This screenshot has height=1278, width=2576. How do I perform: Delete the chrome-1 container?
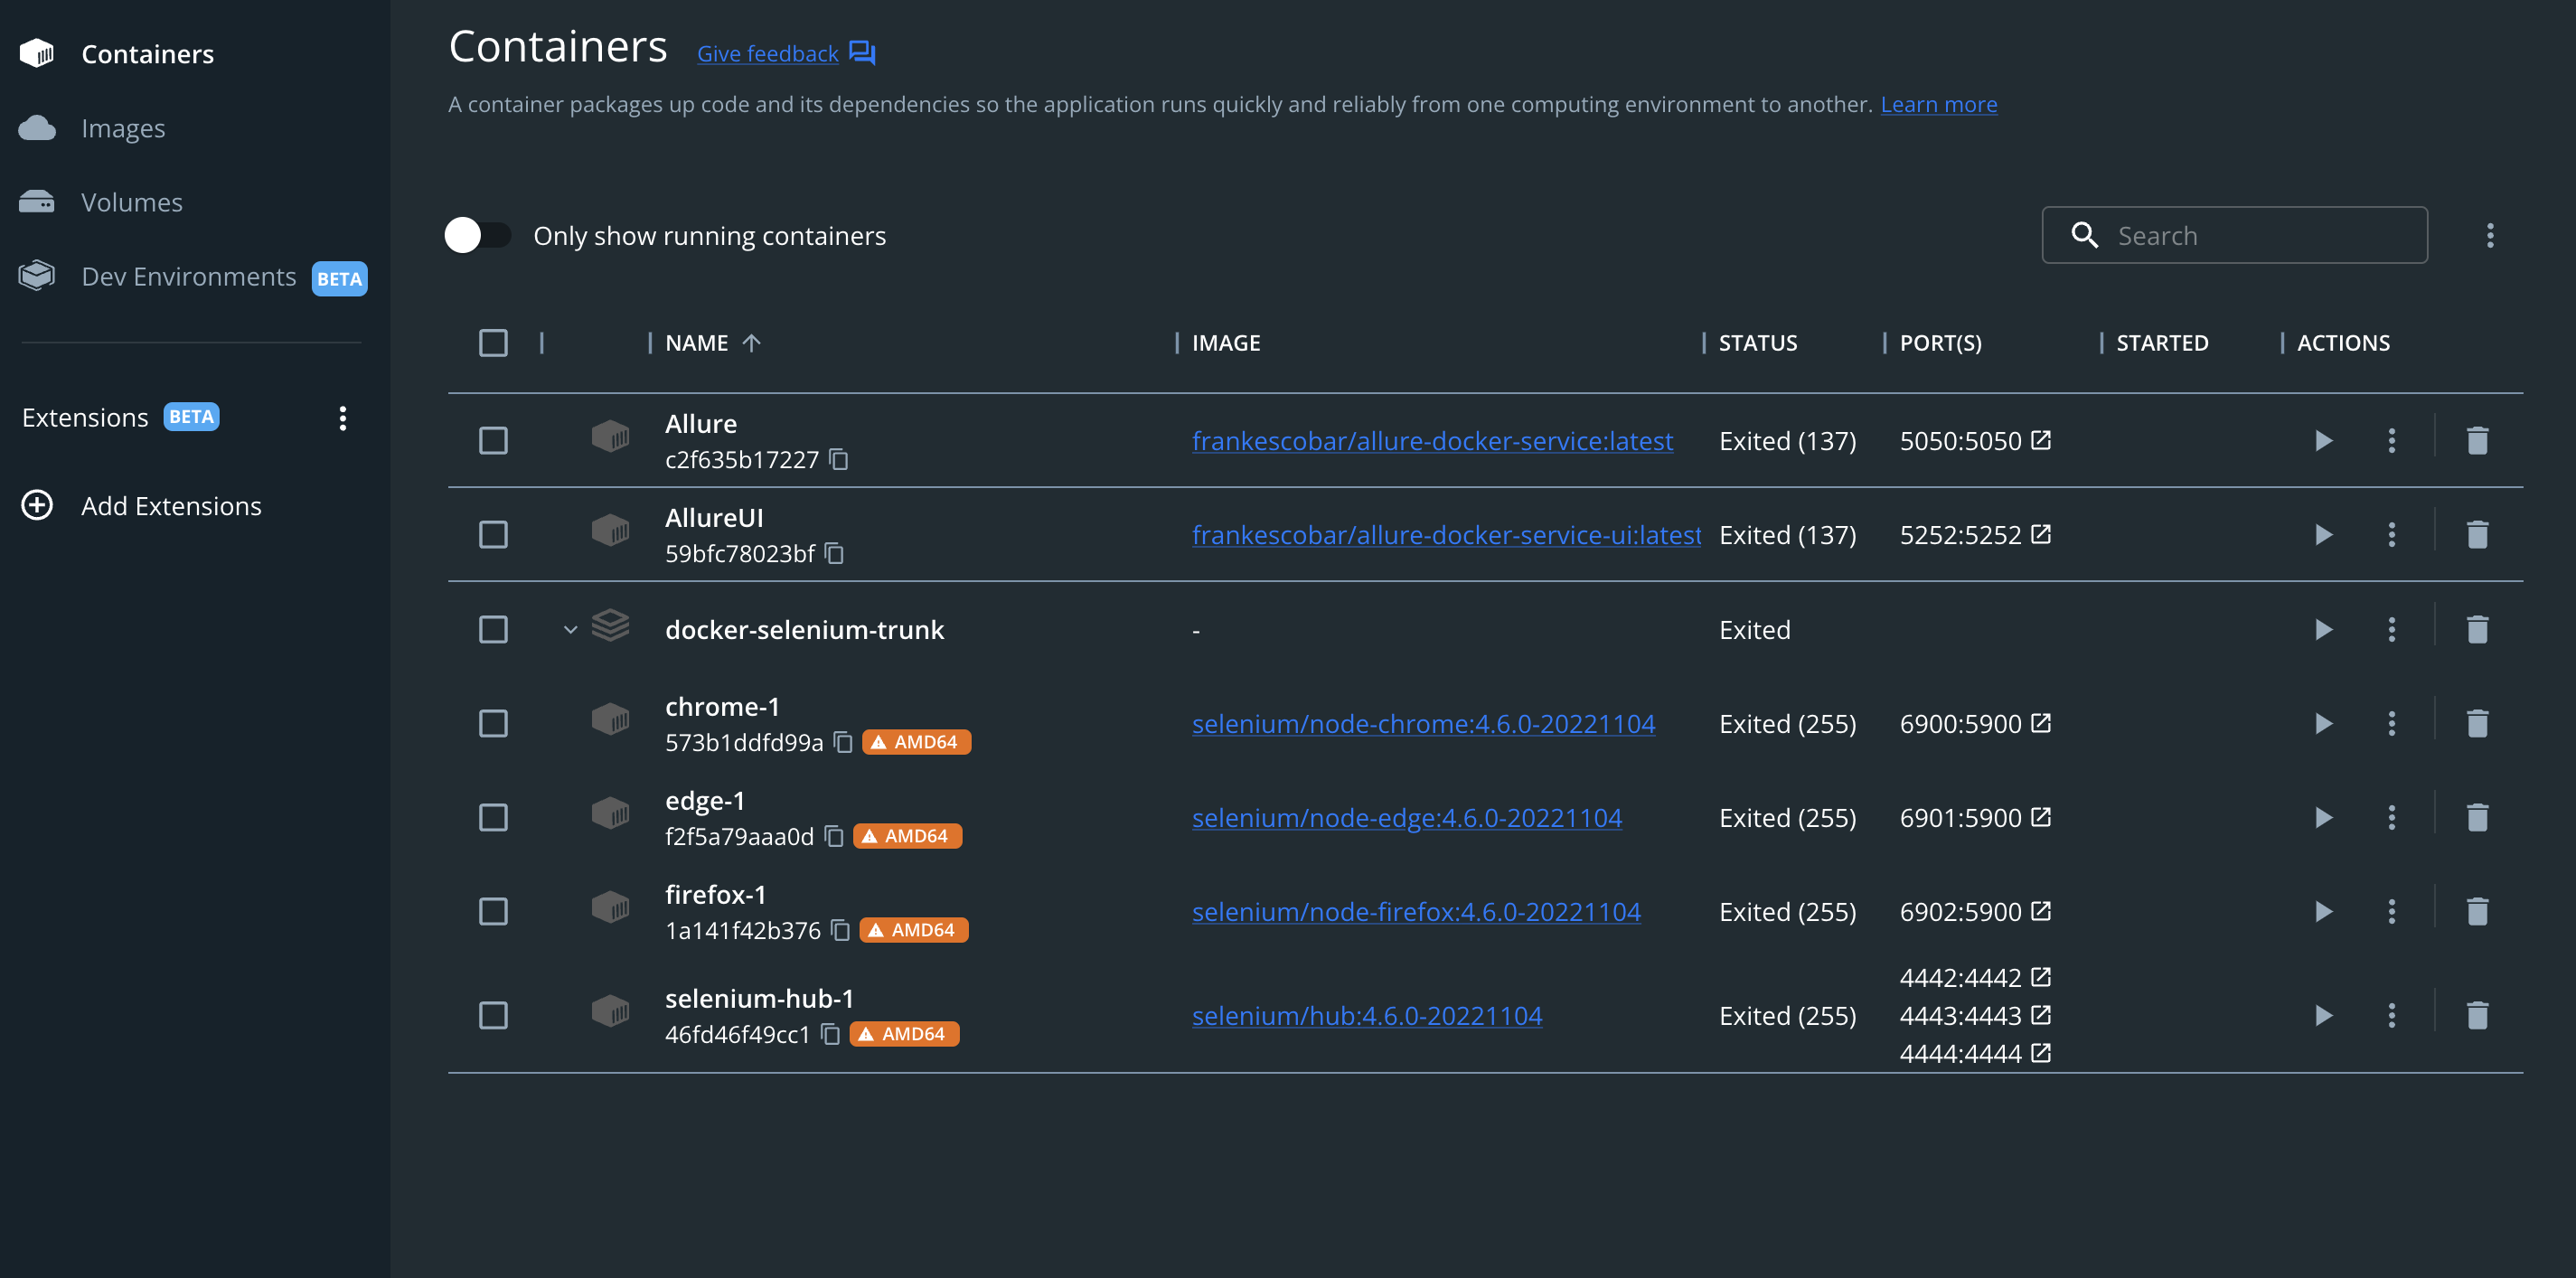coord(2477,724)
